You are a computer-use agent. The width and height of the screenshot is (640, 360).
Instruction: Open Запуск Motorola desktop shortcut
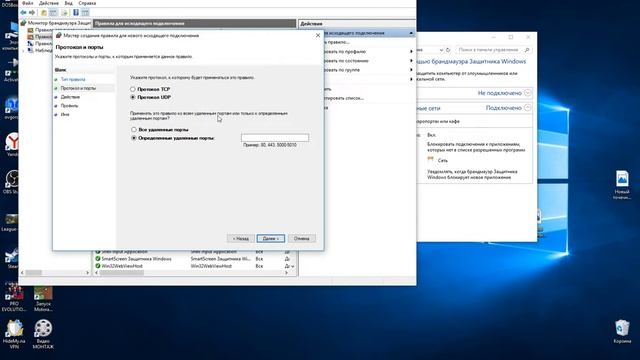pyautogui.click(x=43, y=299)
